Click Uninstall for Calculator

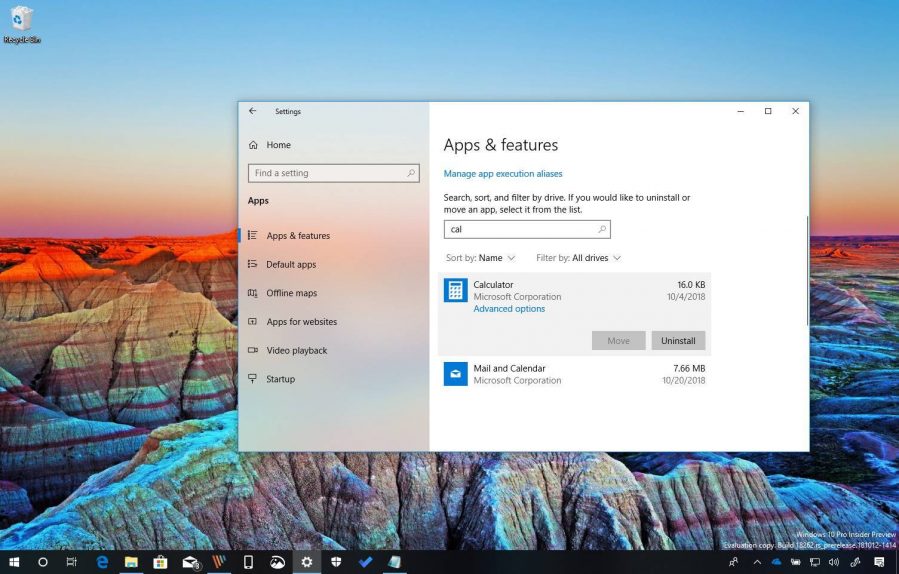[678, 341]
